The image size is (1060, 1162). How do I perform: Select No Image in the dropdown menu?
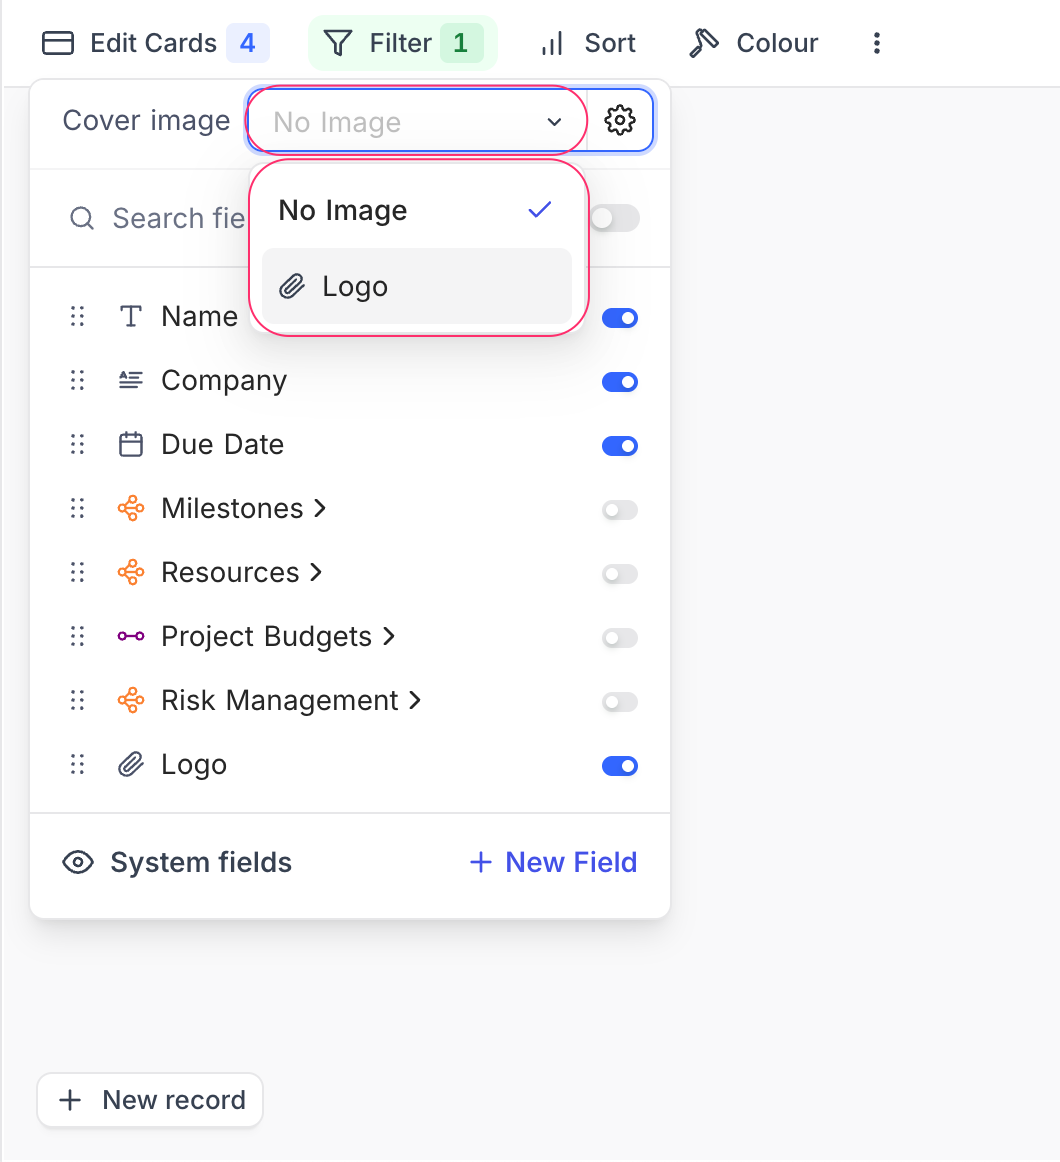(342, 210)
